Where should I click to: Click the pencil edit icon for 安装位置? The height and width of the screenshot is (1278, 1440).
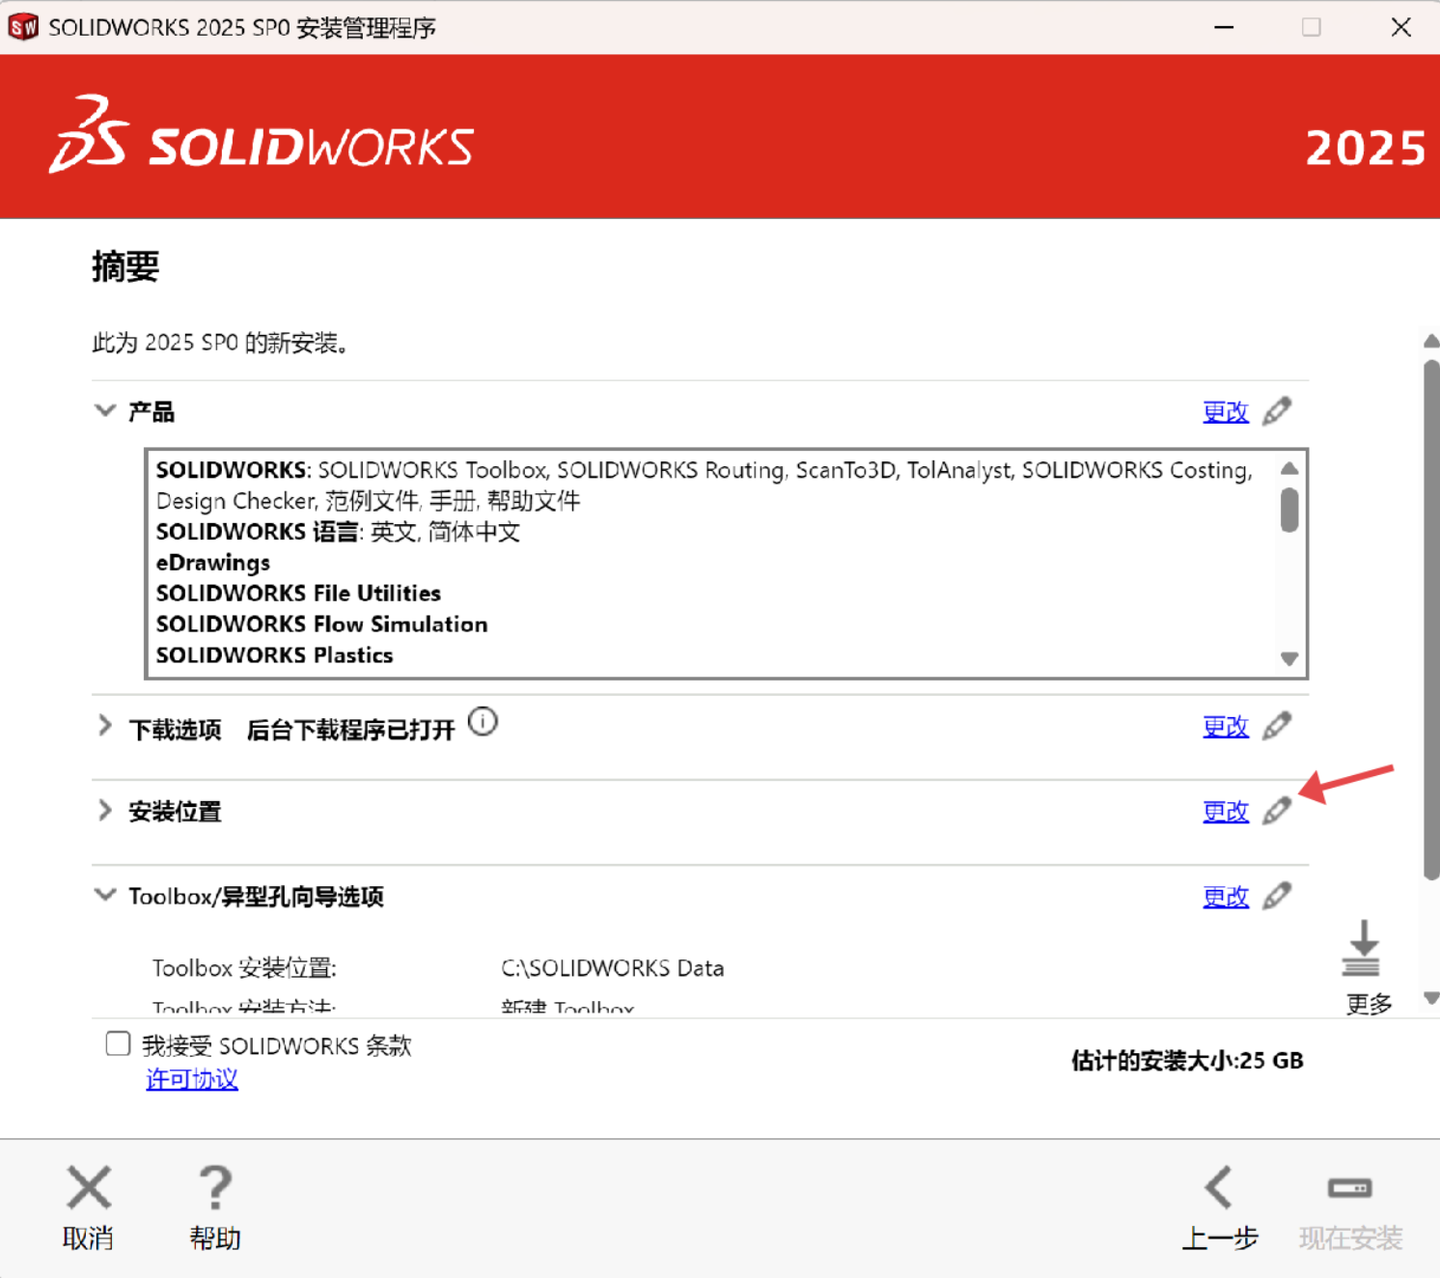point(1277,811)
